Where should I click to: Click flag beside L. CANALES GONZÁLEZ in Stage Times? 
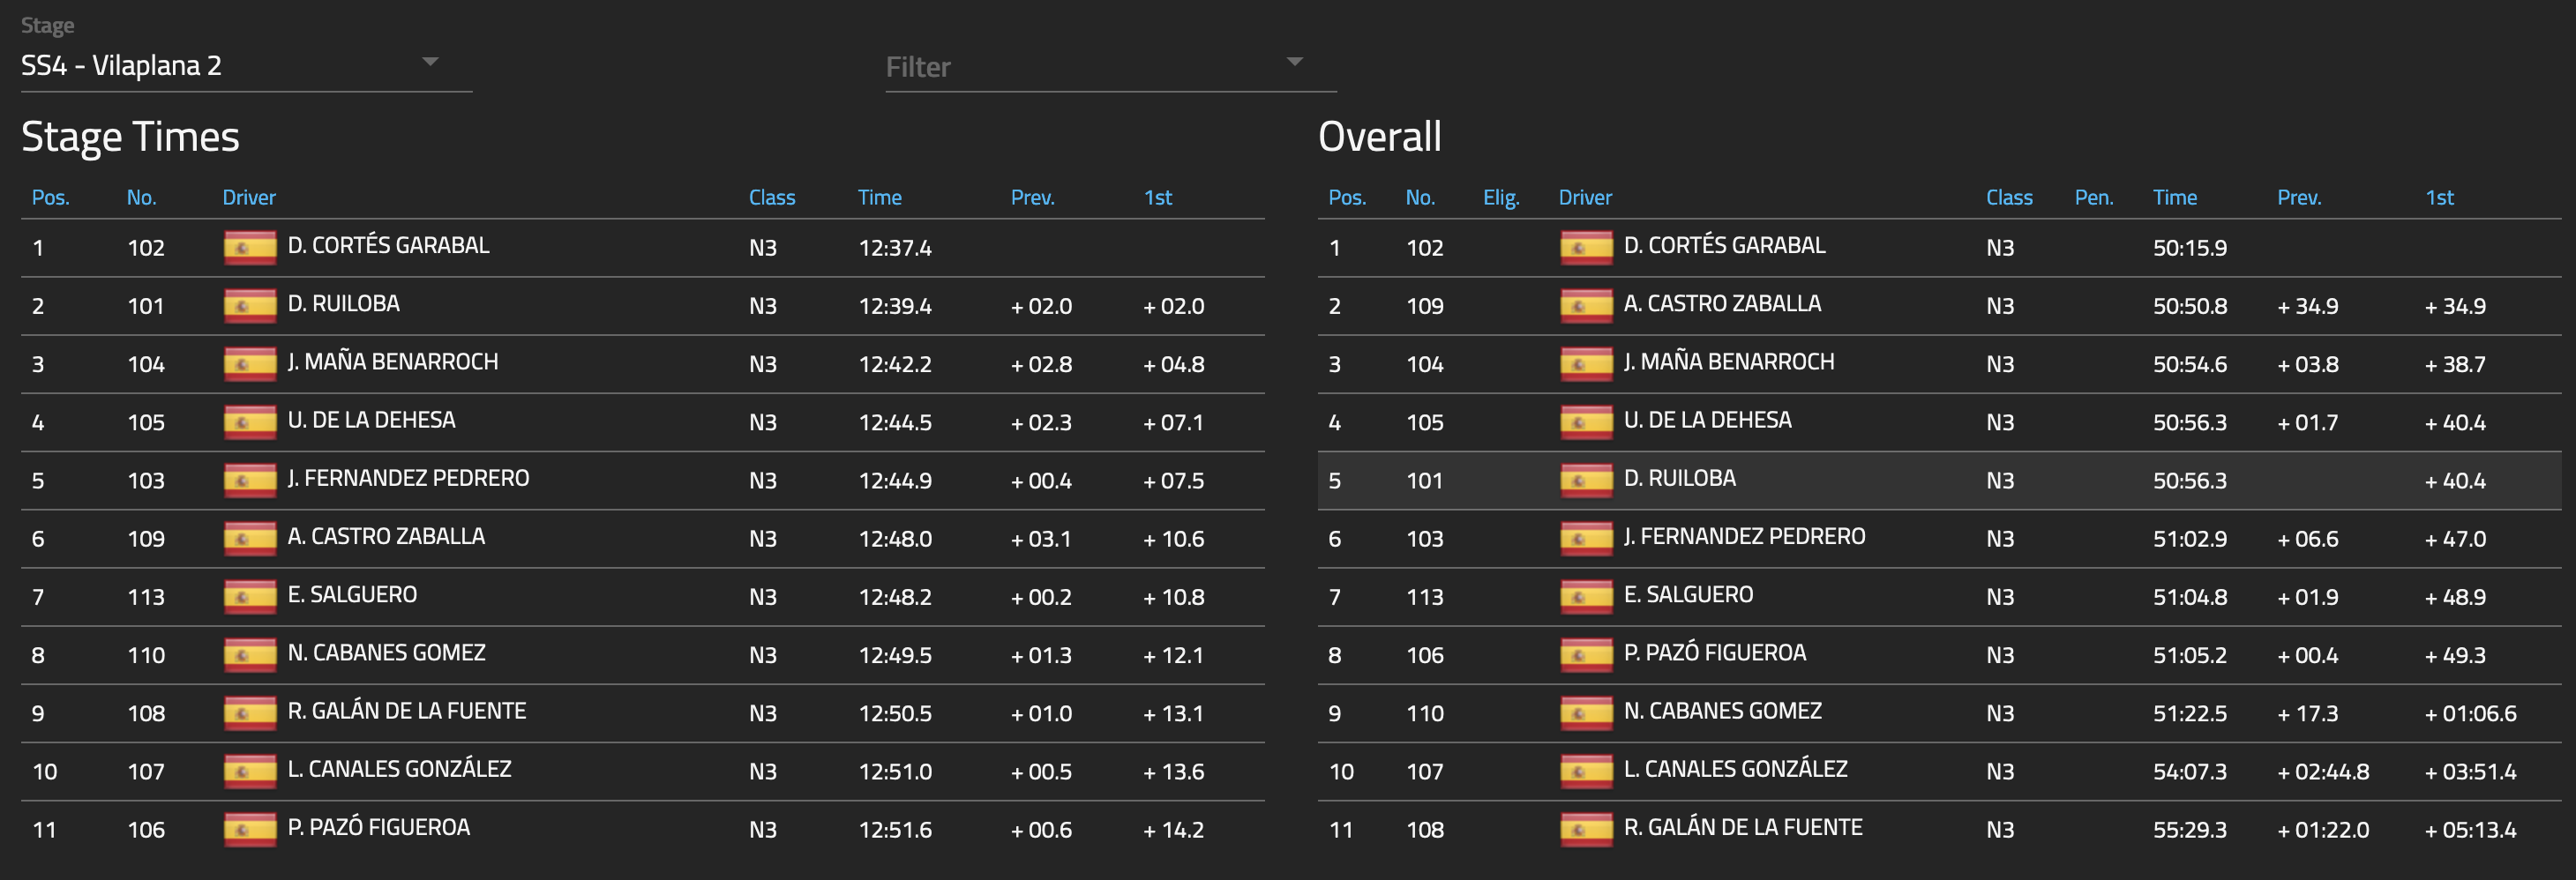tap(250, 770)
